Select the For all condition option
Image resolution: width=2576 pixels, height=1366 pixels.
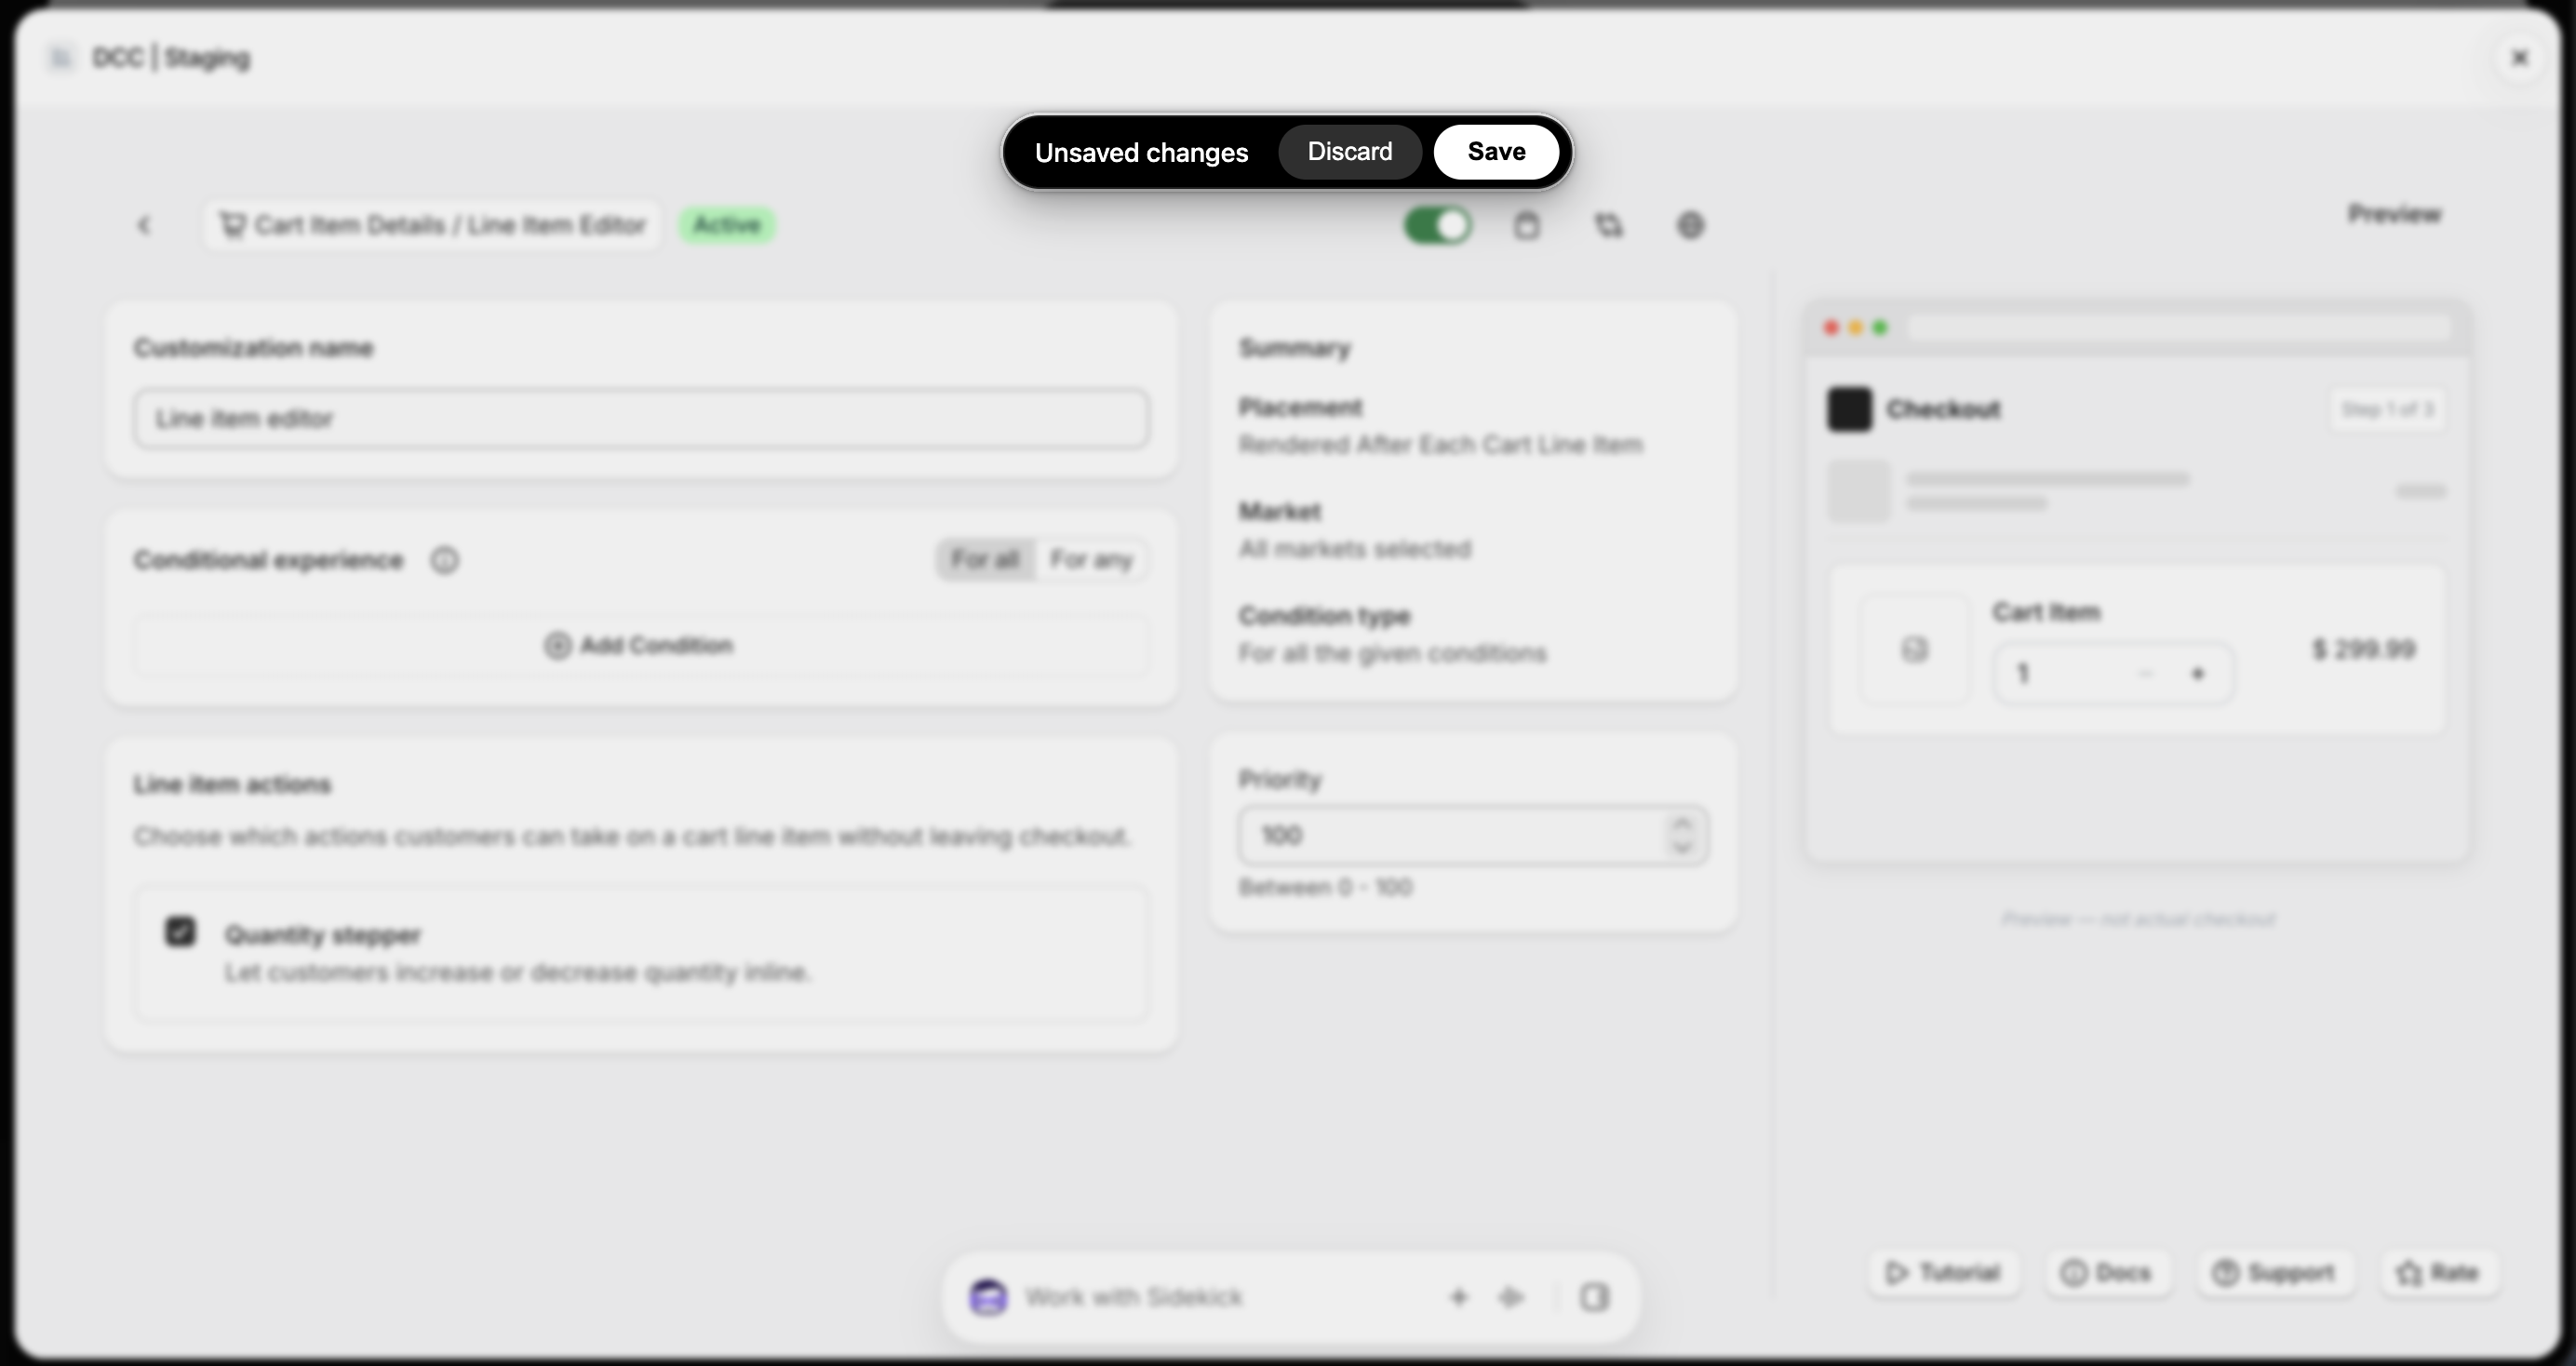985,559
